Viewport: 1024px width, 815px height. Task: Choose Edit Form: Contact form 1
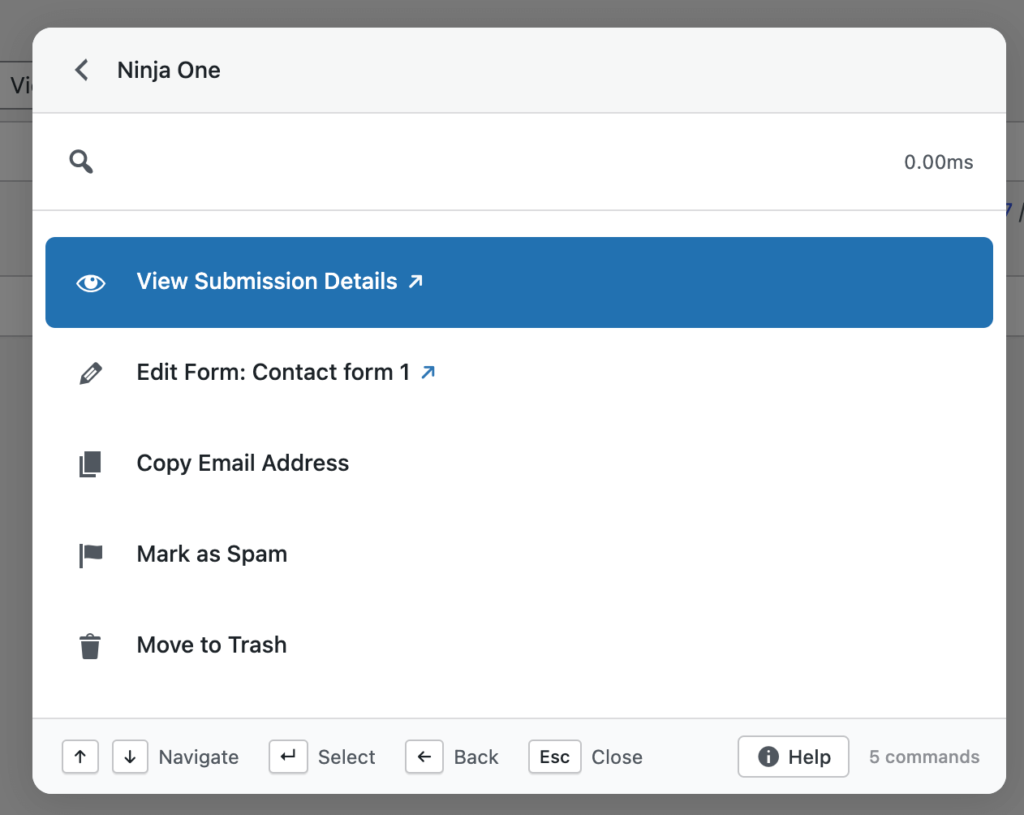[270, 371]
